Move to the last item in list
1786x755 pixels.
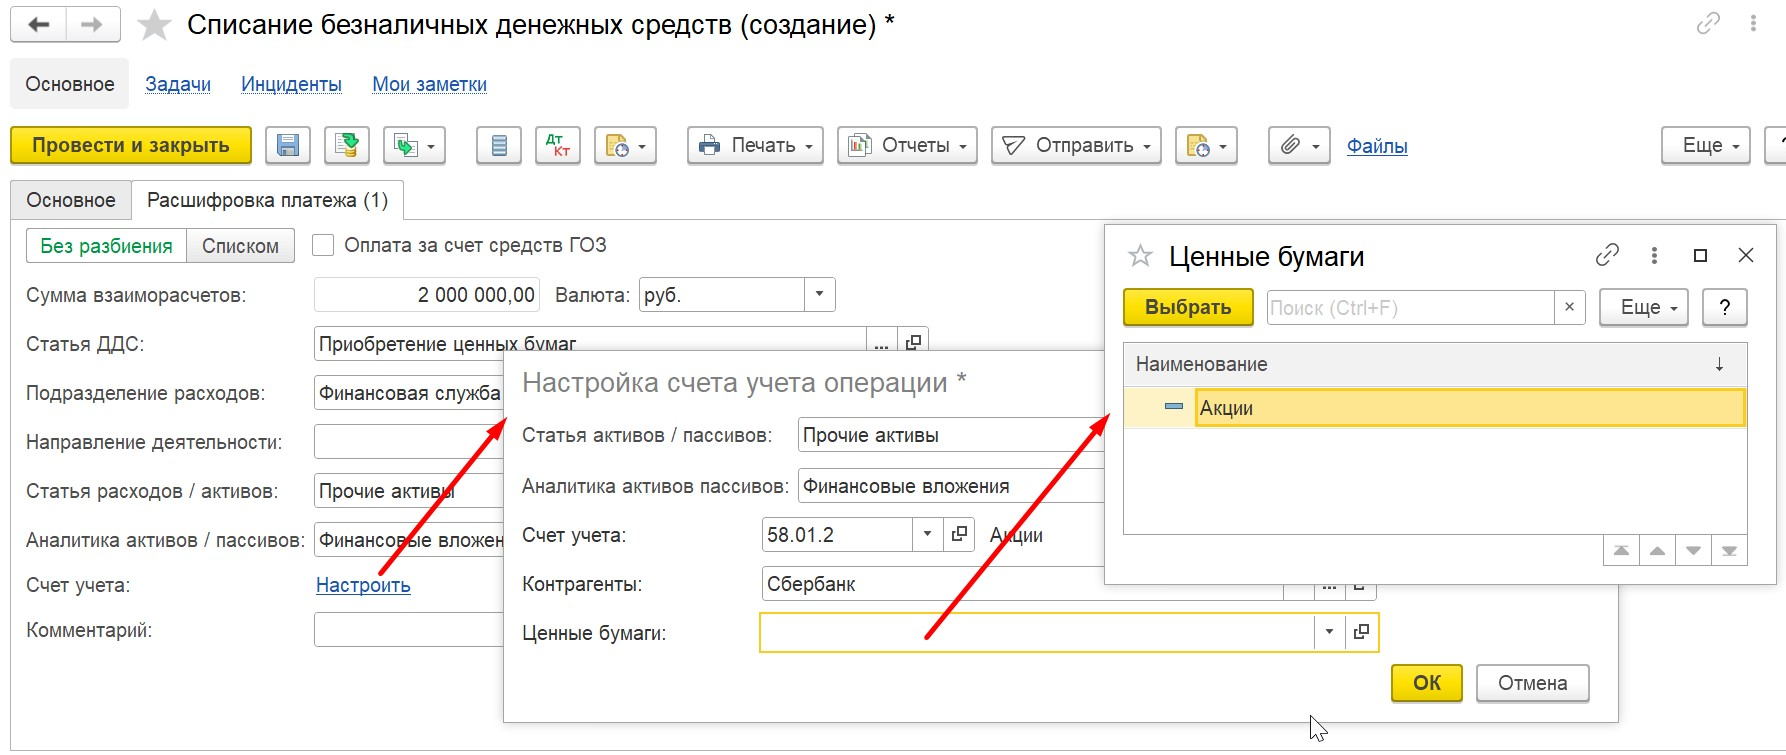(1729, 551)
